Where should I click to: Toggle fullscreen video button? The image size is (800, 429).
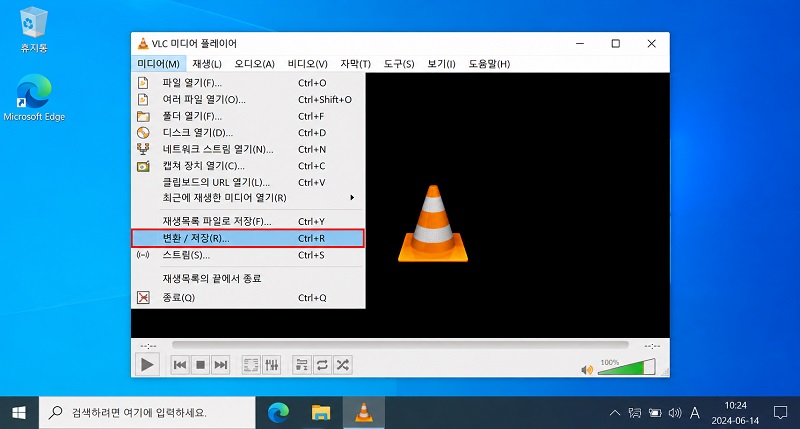(251, 365)
